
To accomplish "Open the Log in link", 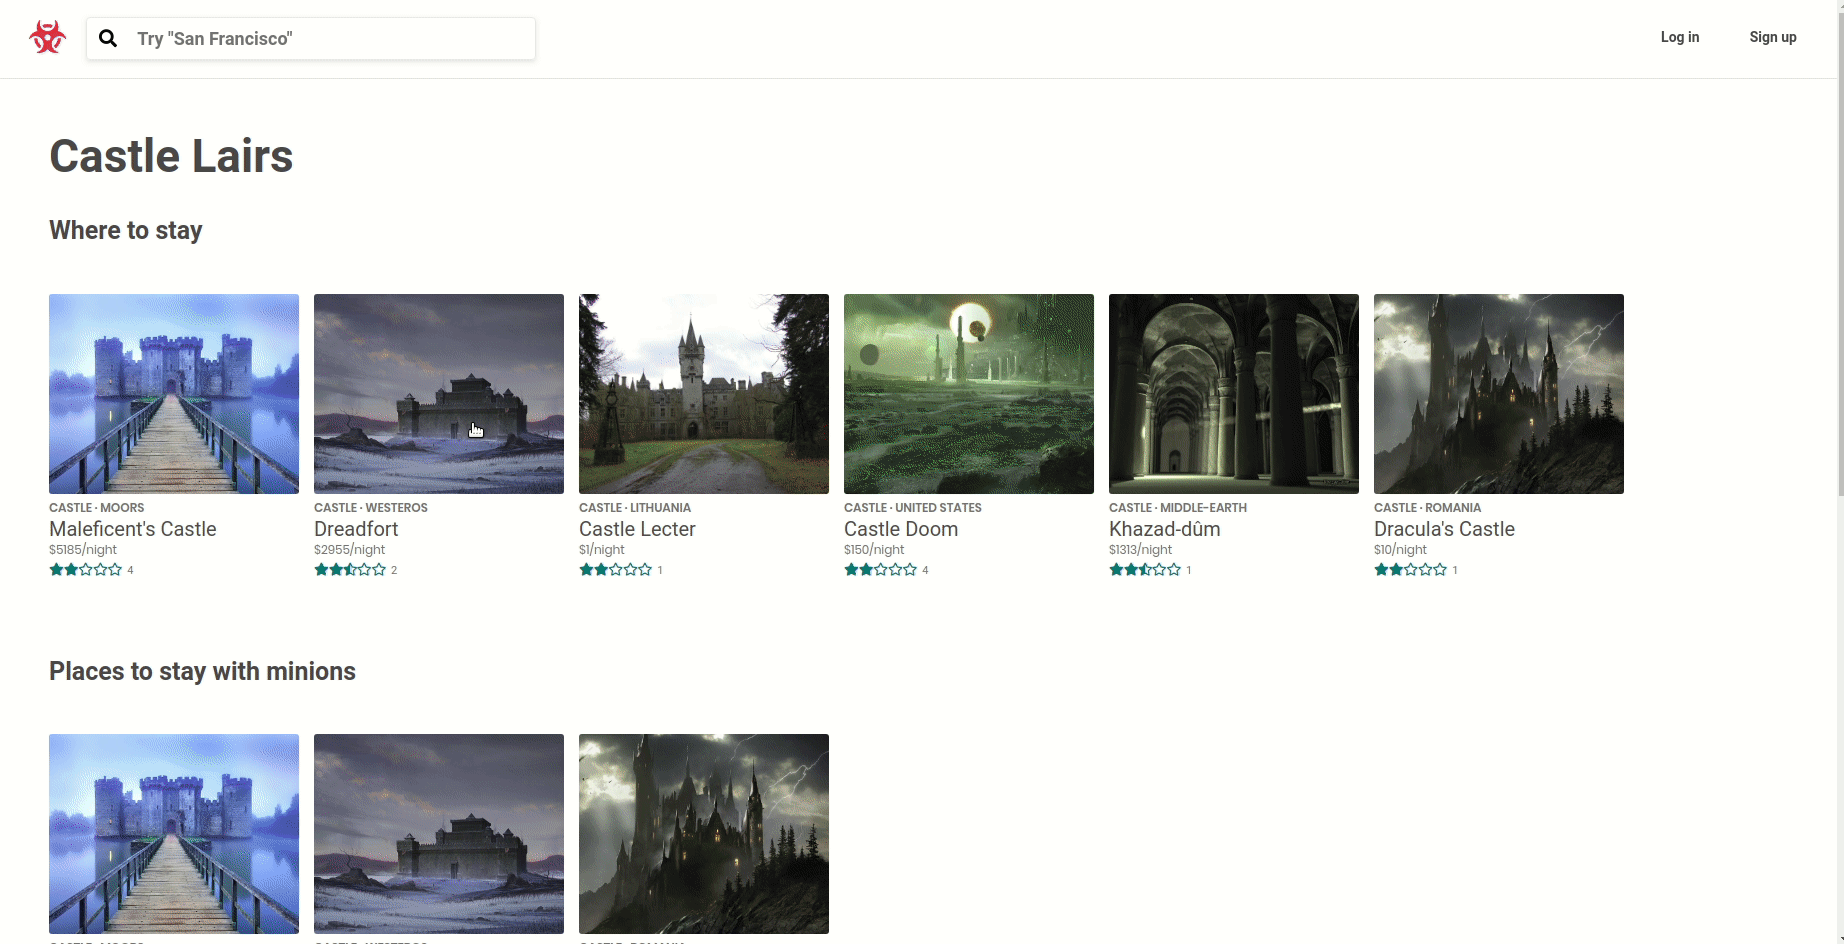I will tap(1679, 37).
